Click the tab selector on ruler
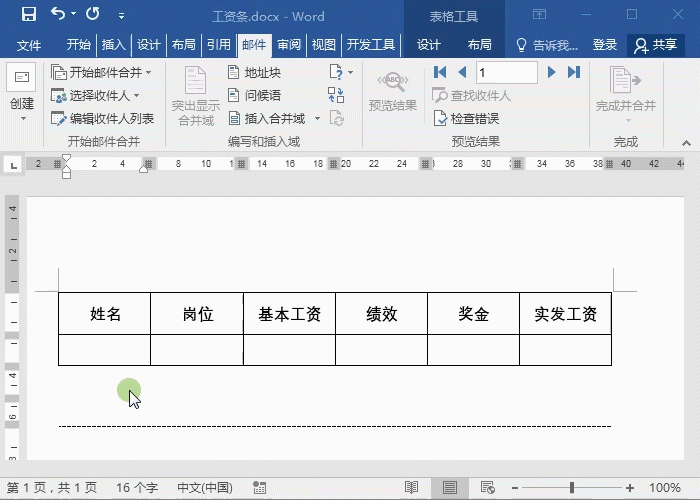This screenshot has width=700, height=500. click(x=14, y=165)
